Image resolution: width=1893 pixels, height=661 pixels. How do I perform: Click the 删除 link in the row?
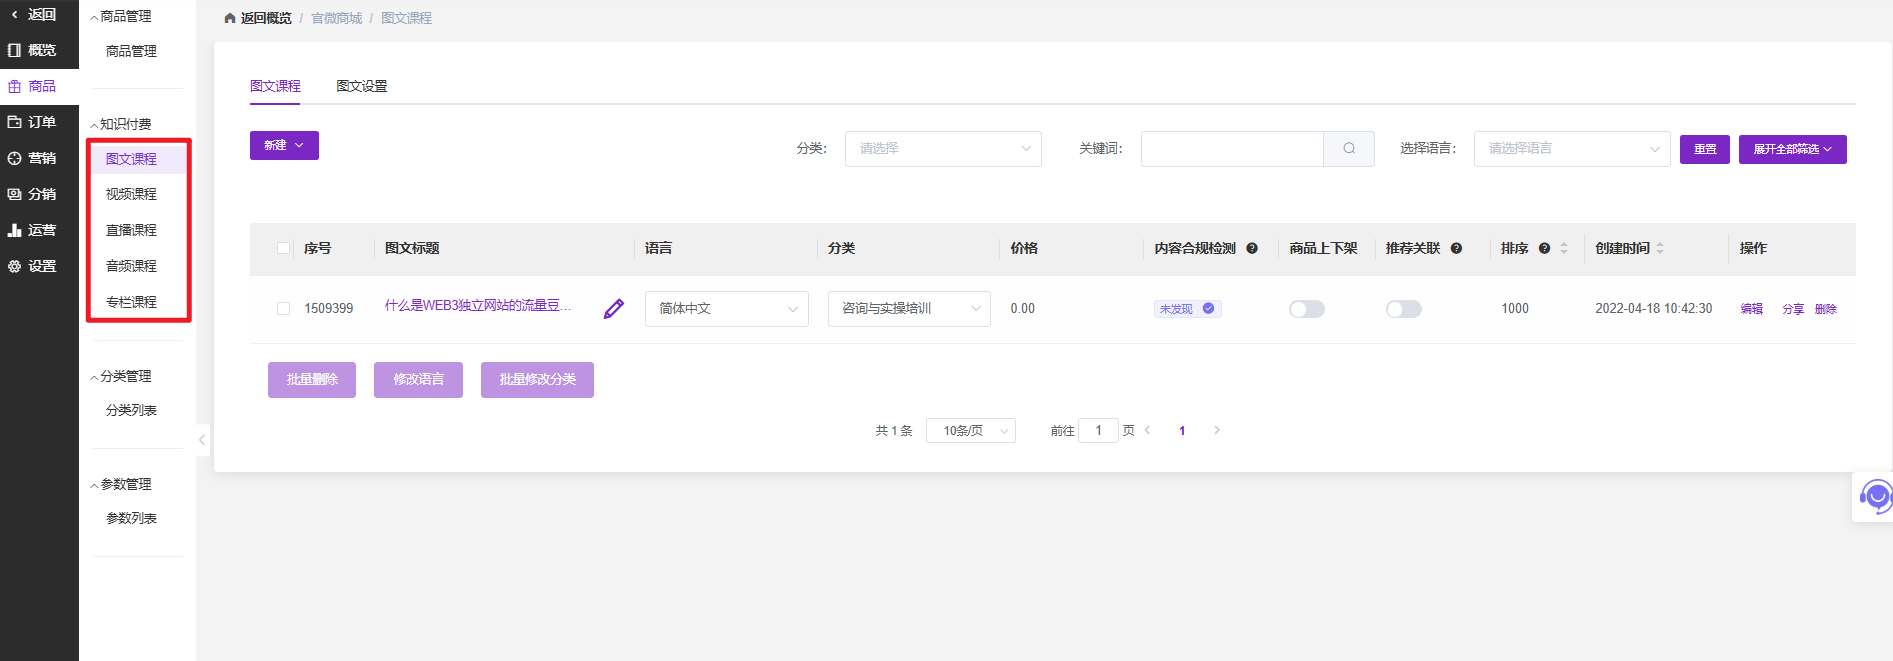point(1825,309)
